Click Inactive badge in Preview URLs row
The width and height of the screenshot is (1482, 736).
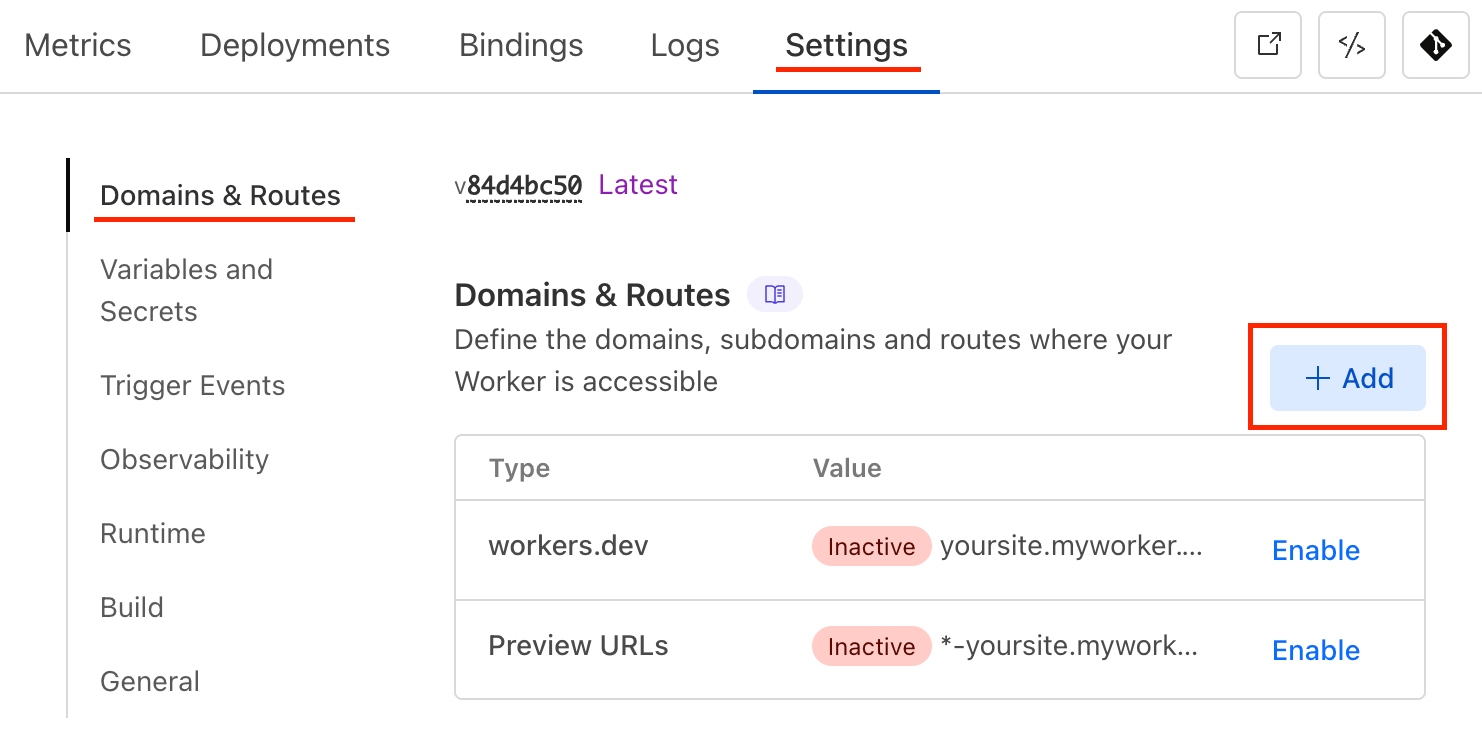871,647
